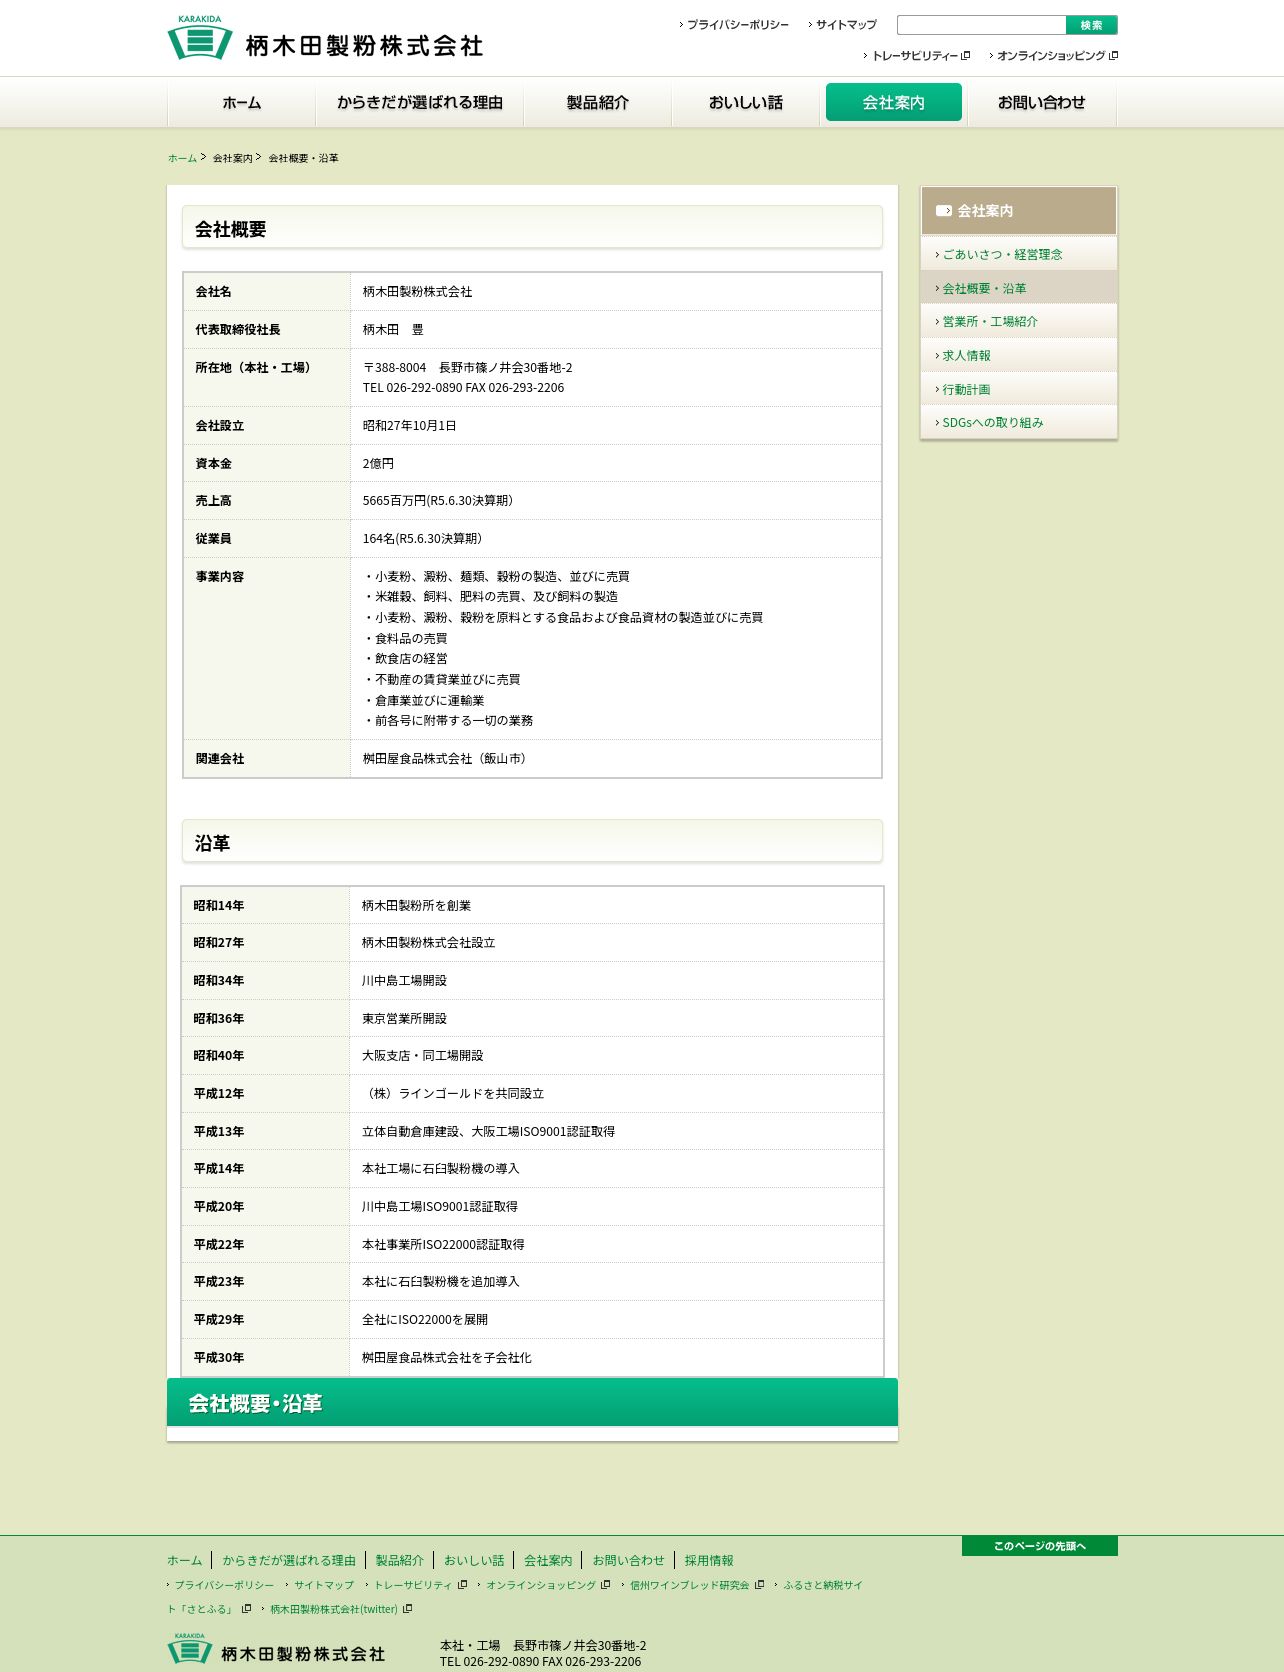The image size is (1284, 1672).
Task: Click the footer サイトマップ link
Action: [322, 1585]
